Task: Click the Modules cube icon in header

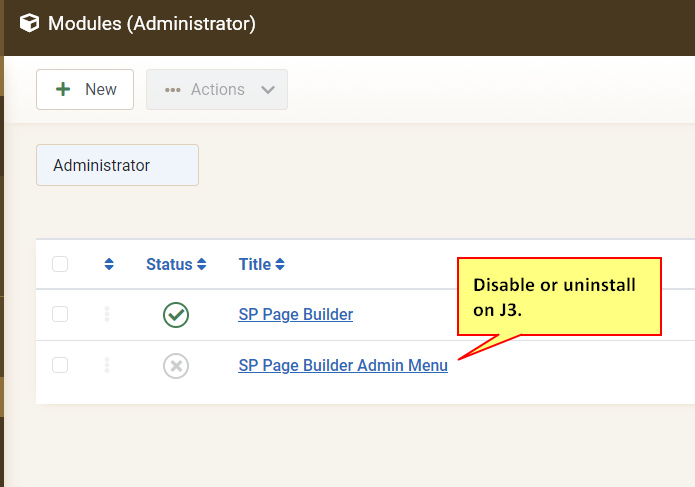Action: pos(29,23)
